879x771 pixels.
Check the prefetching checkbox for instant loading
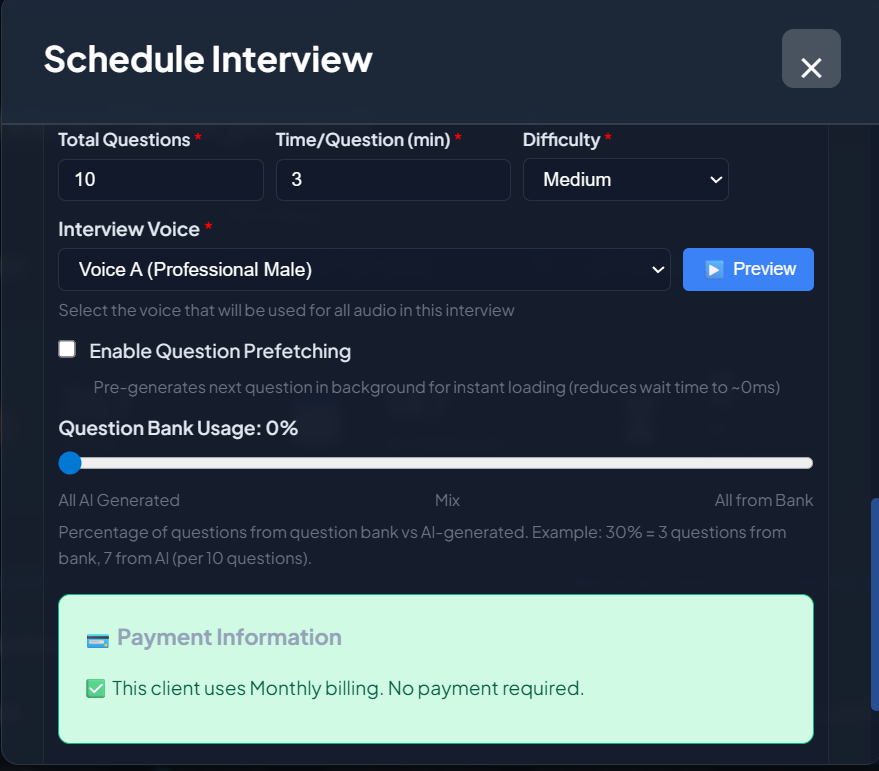click(67, 348)
